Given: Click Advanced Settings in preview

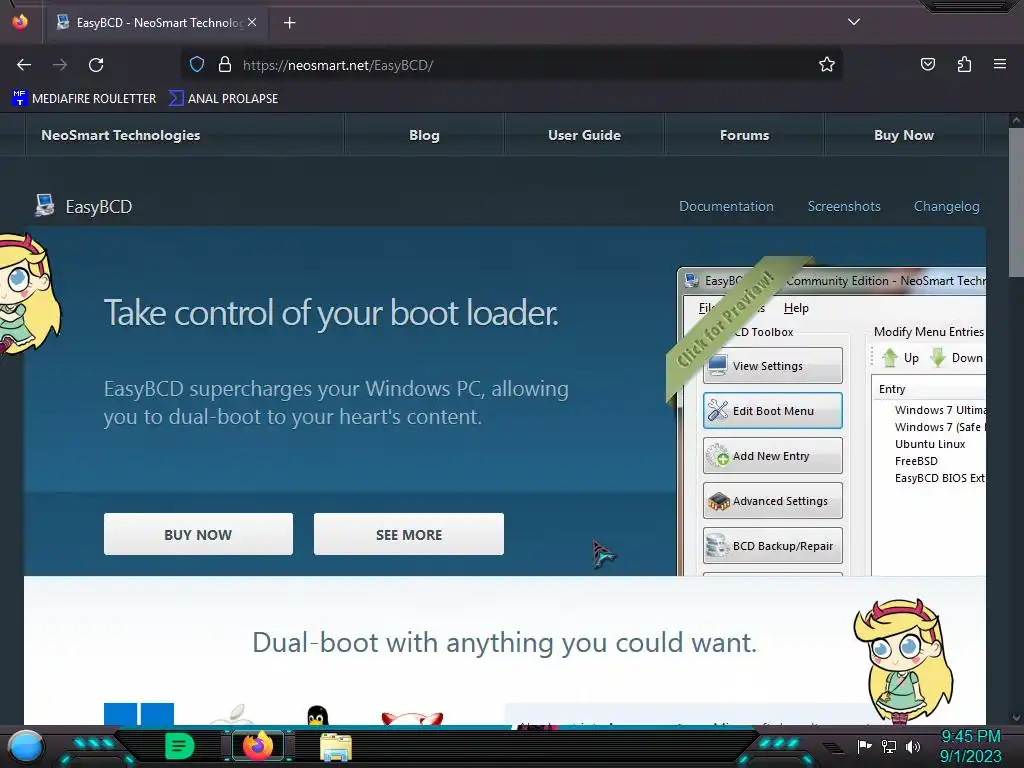Looking at the screenshot, I should coord(773,501).
